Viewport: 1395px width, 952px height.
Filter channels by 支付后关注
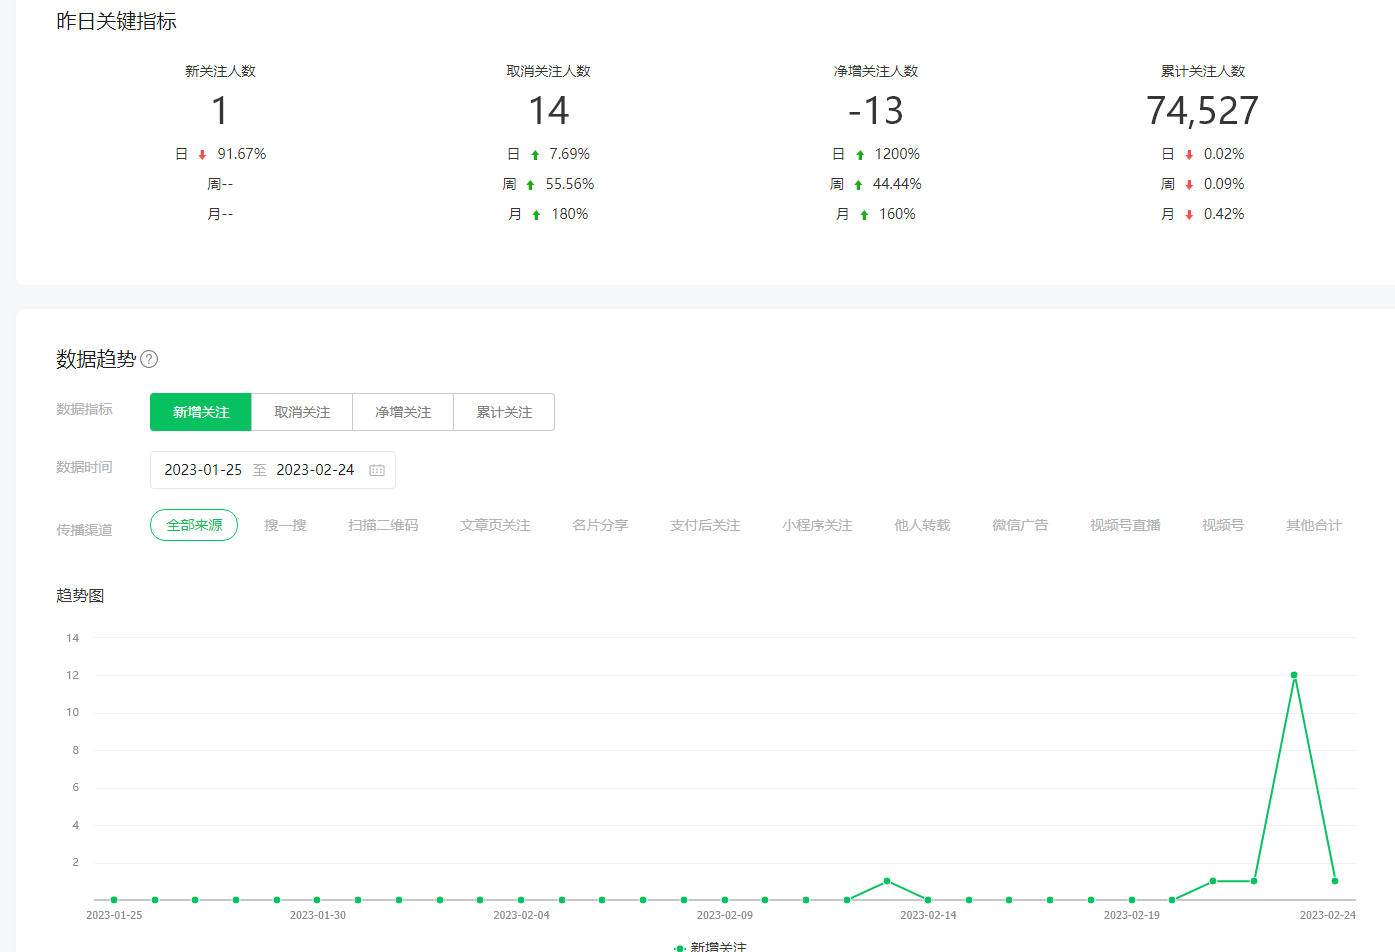tap(705, 525)
